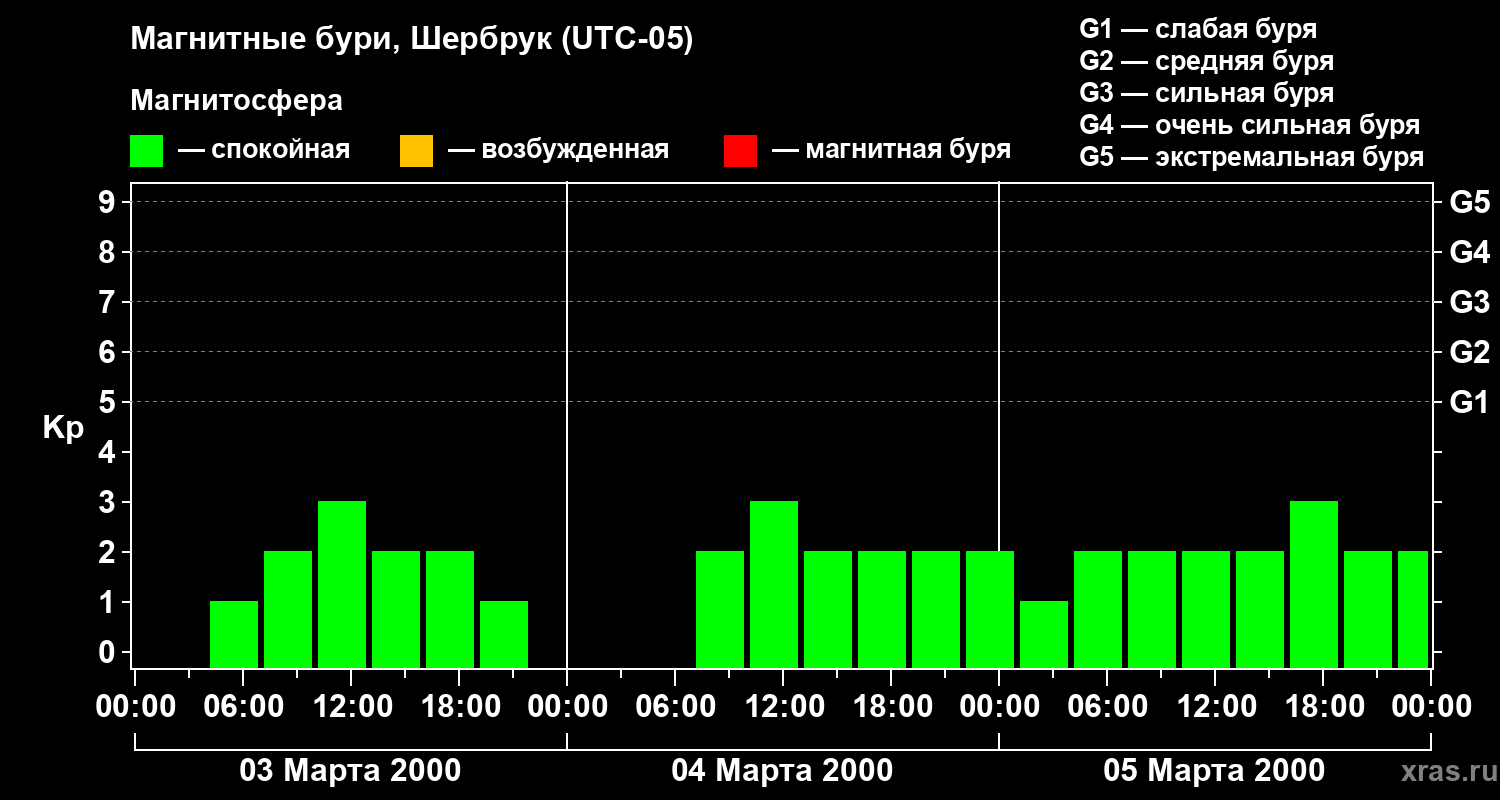1500x800 pixels.
Task: Click the '05 Марта 2000' date label
Action: [1214, 771]
